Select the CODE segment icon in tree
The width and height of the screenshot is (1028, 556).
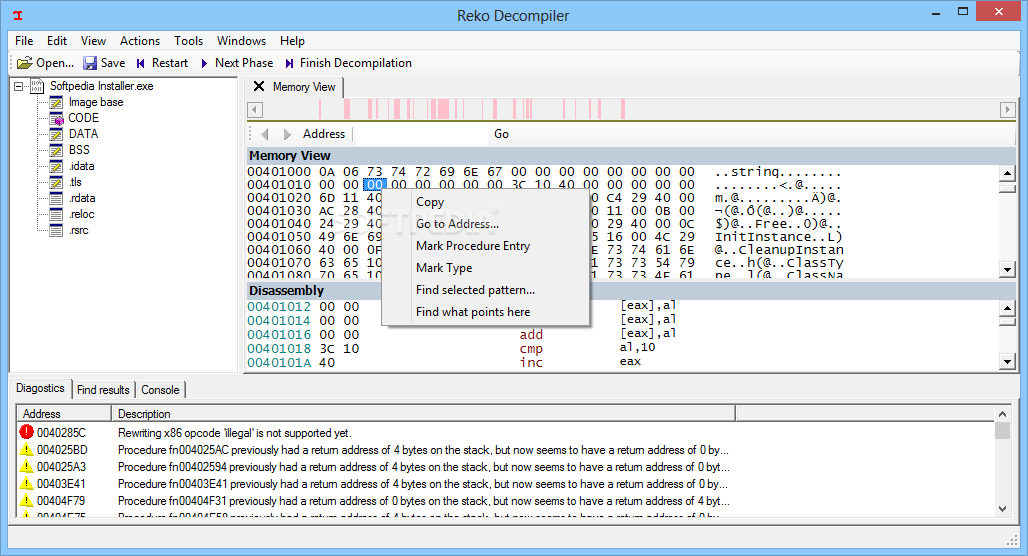(x=56, y=118)
